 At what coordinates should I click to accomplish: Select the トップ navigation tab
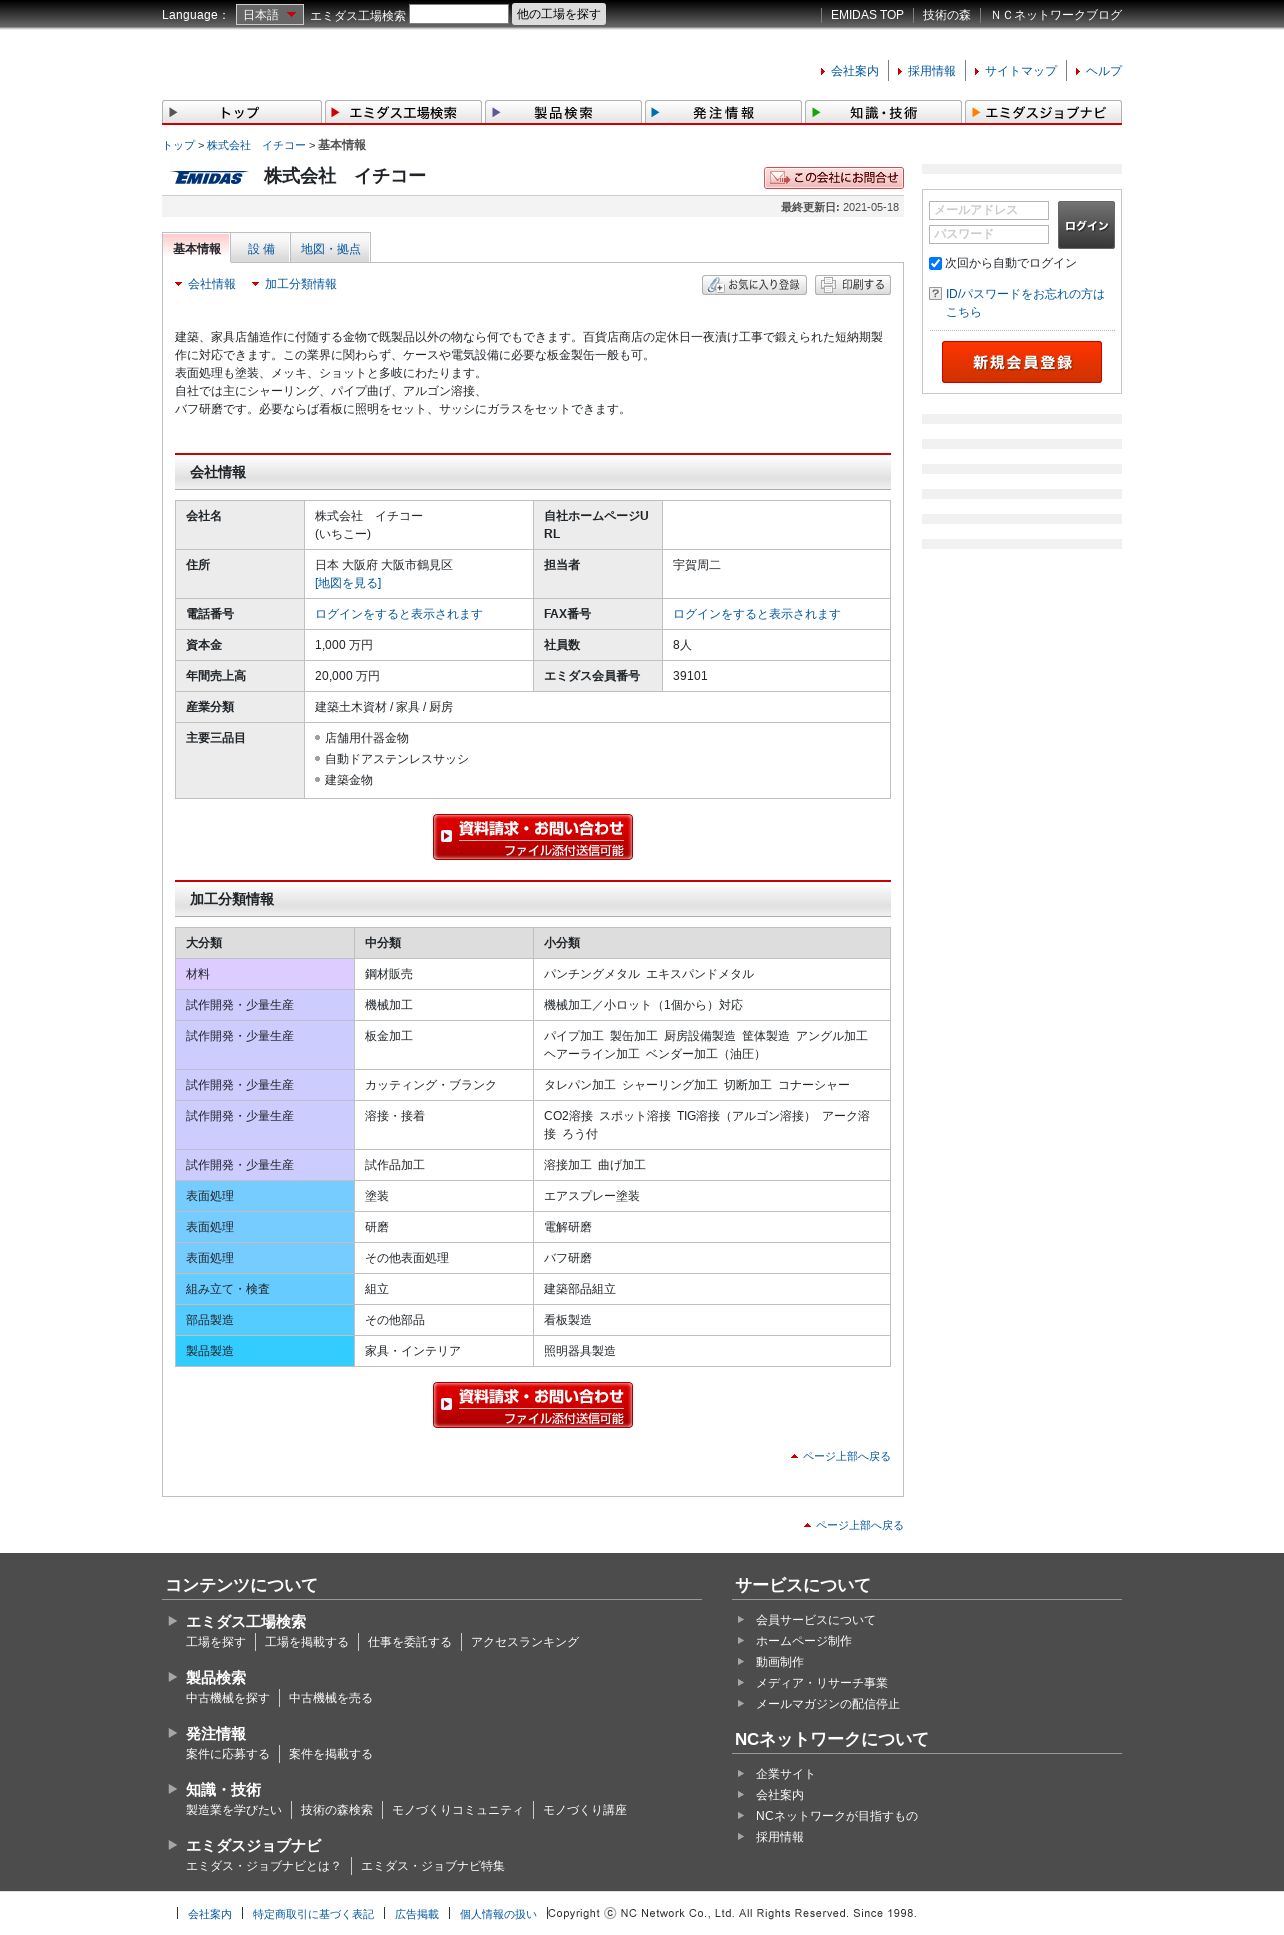[241, 112]
